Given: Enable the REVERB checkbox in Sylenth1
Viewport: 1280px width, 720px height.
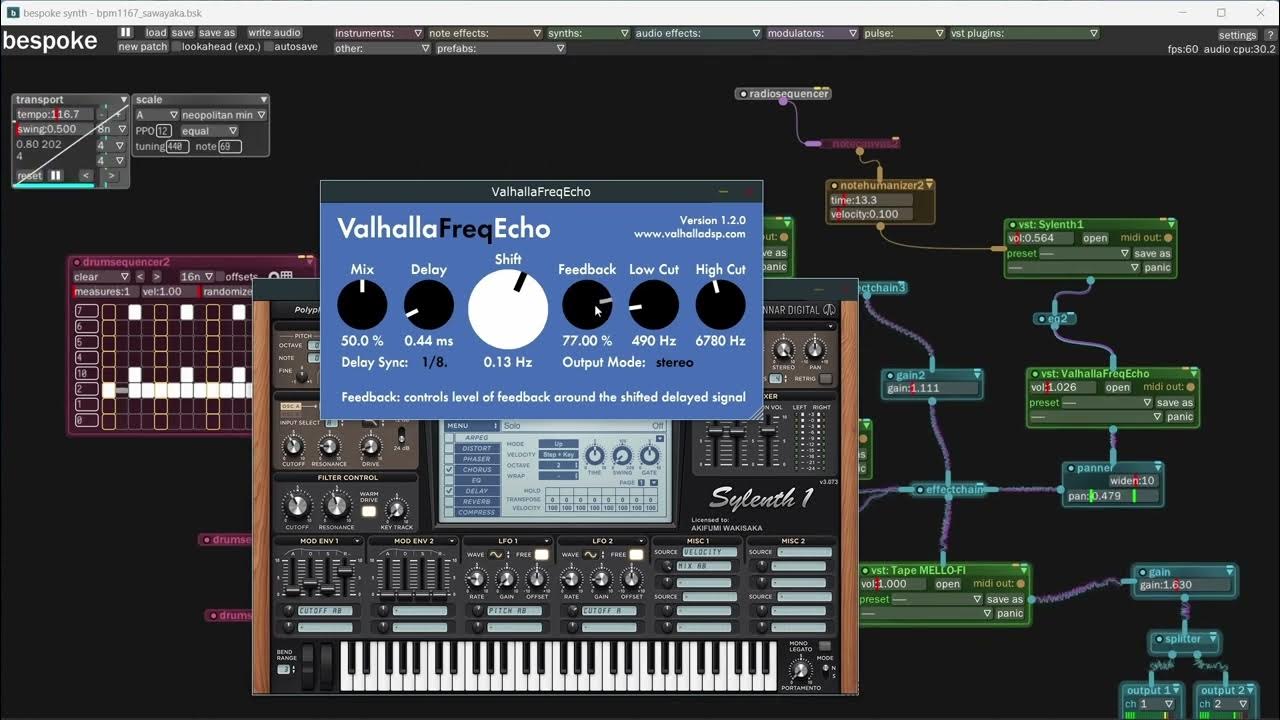Looking at the screenshot, I should [x=449, y=502].
